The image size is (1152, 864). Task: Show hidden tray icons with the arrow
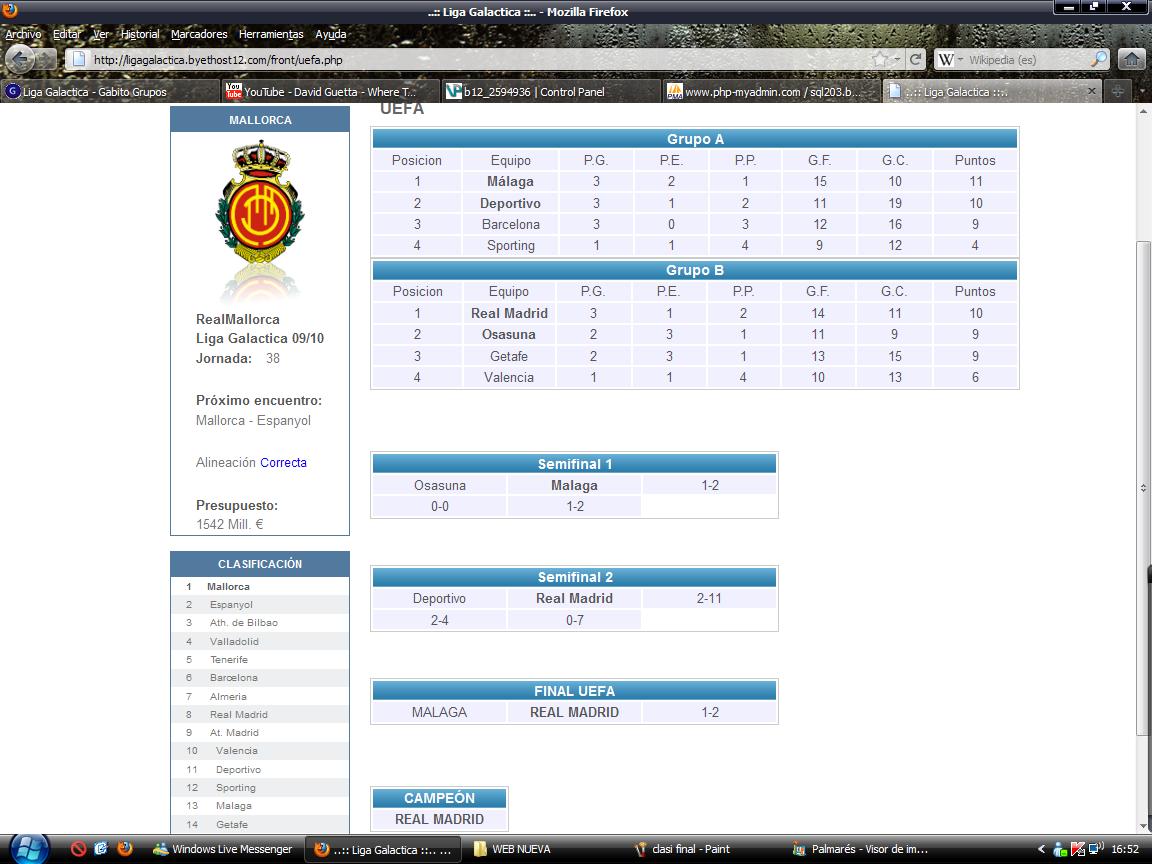(x=1041, y=849)
